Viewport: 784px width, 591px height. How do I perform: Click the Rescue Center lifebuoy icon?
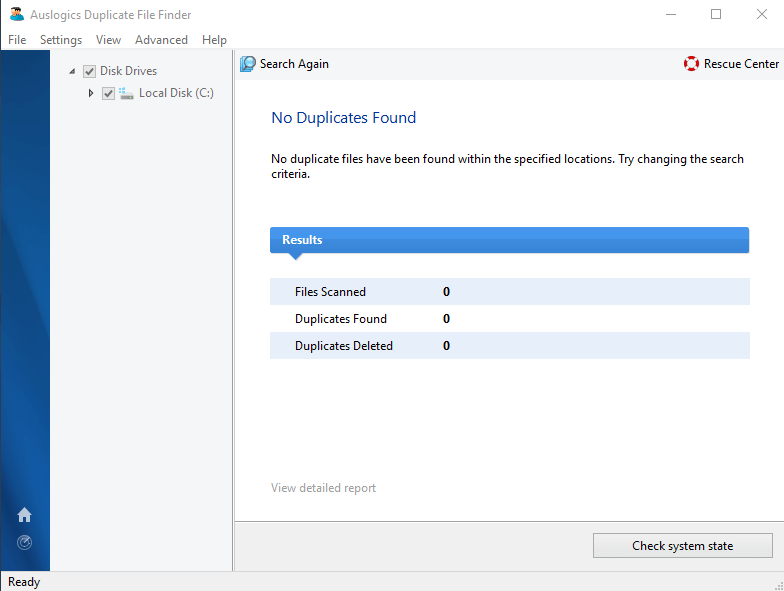(691, 64)
